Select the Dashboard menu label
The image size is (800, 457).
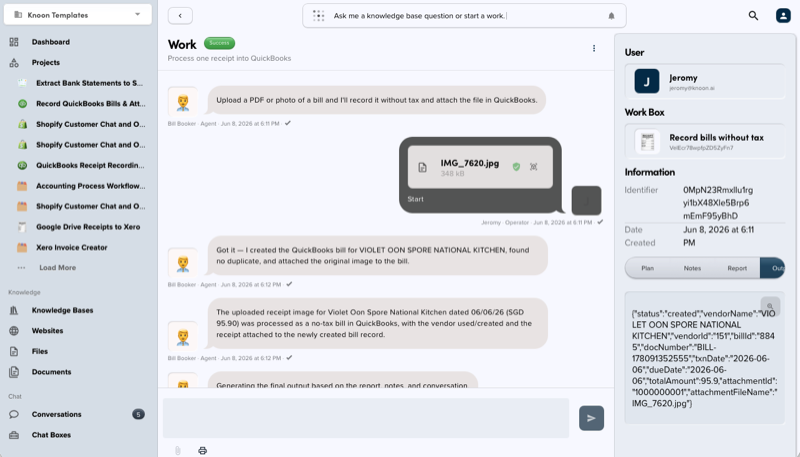51,42
